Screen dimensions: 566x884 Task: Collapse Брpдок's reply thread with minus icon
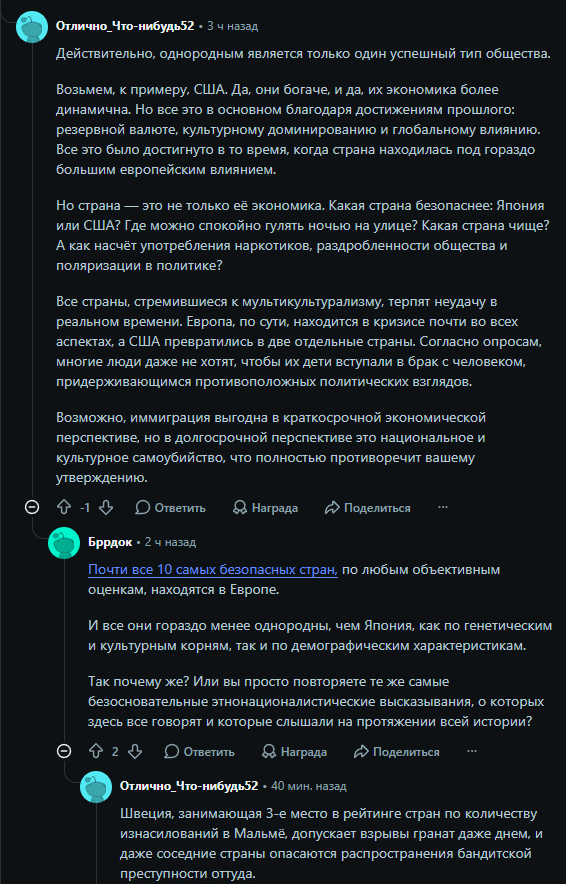(64, 752)
